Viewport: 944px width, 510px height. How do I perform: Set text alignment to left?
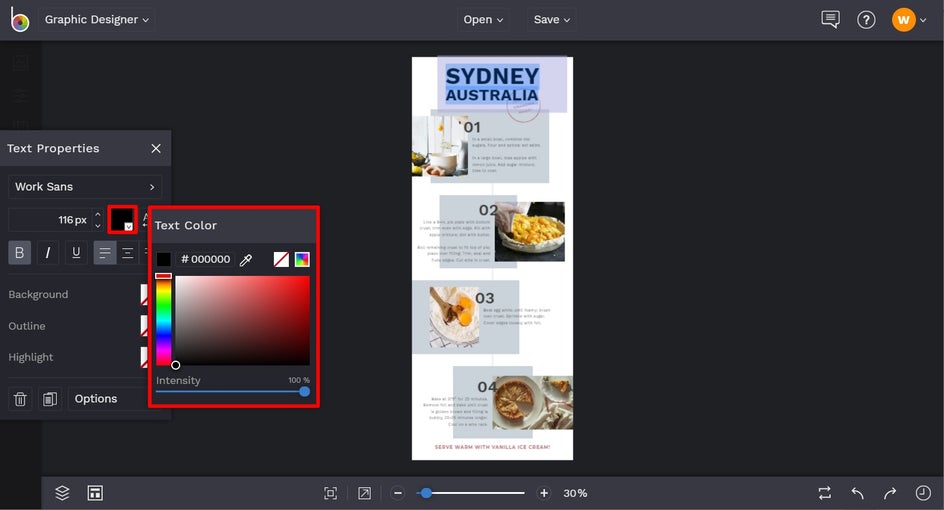(x=105, y=253)
